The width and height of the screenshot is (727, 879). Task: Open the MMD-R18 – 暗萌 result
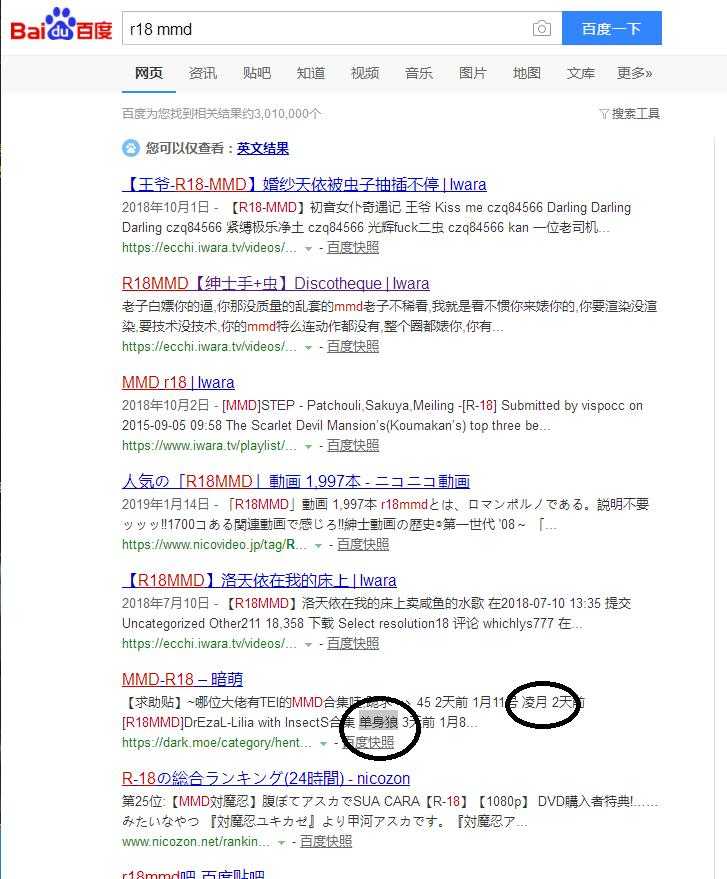pos(182,679)
